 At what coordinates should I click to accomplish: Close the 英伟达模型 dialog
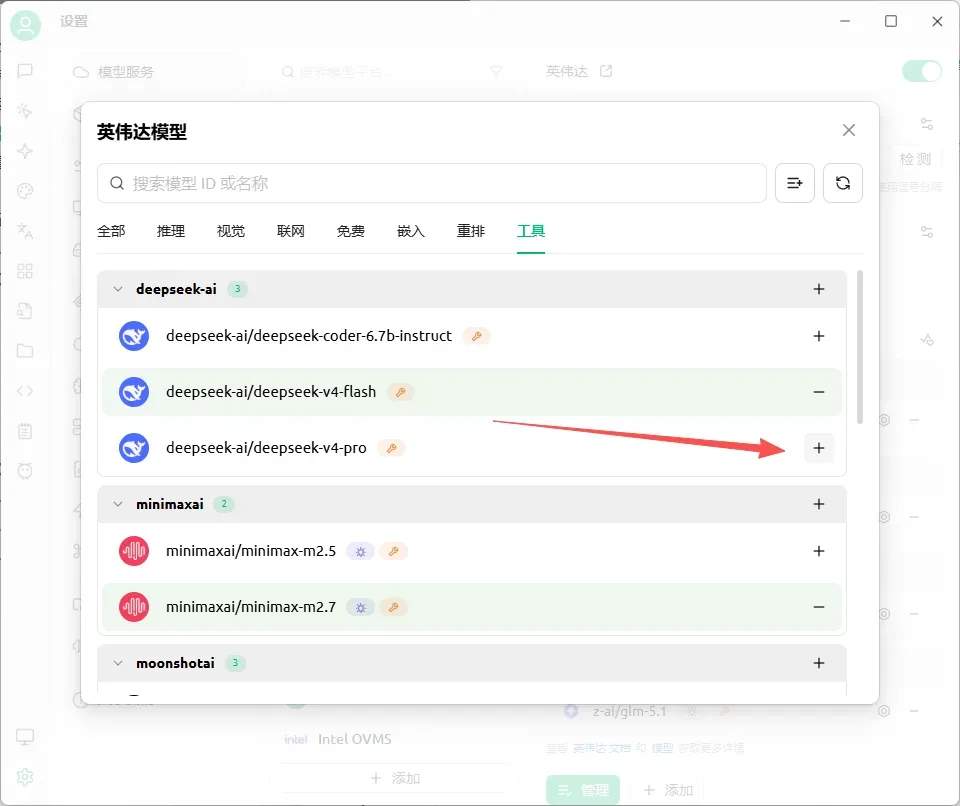[849, 130]
